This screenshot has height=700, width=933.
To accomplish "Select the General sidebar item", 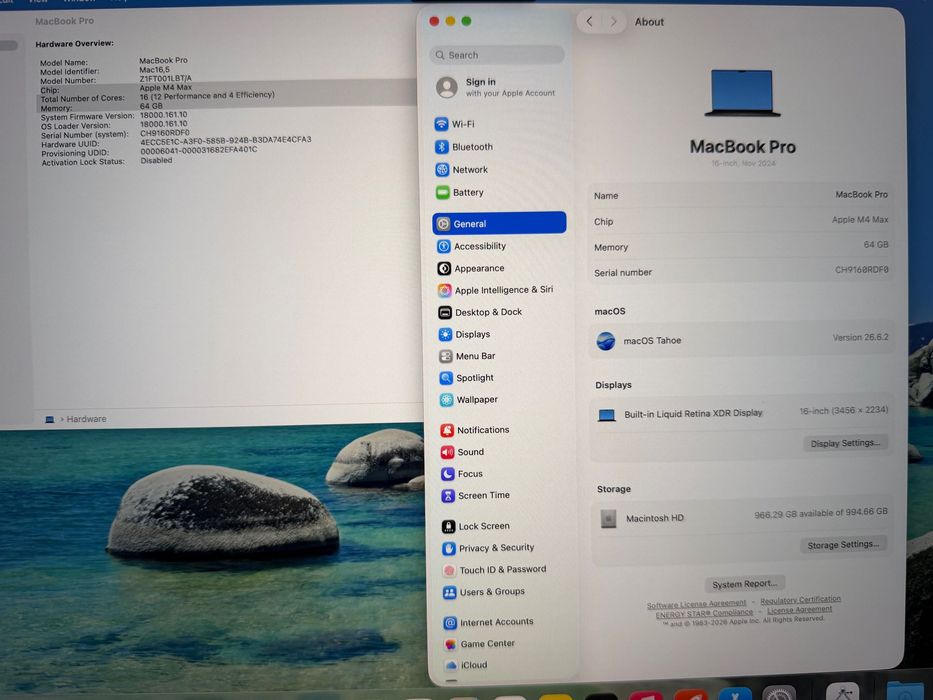I will point(499,223).
